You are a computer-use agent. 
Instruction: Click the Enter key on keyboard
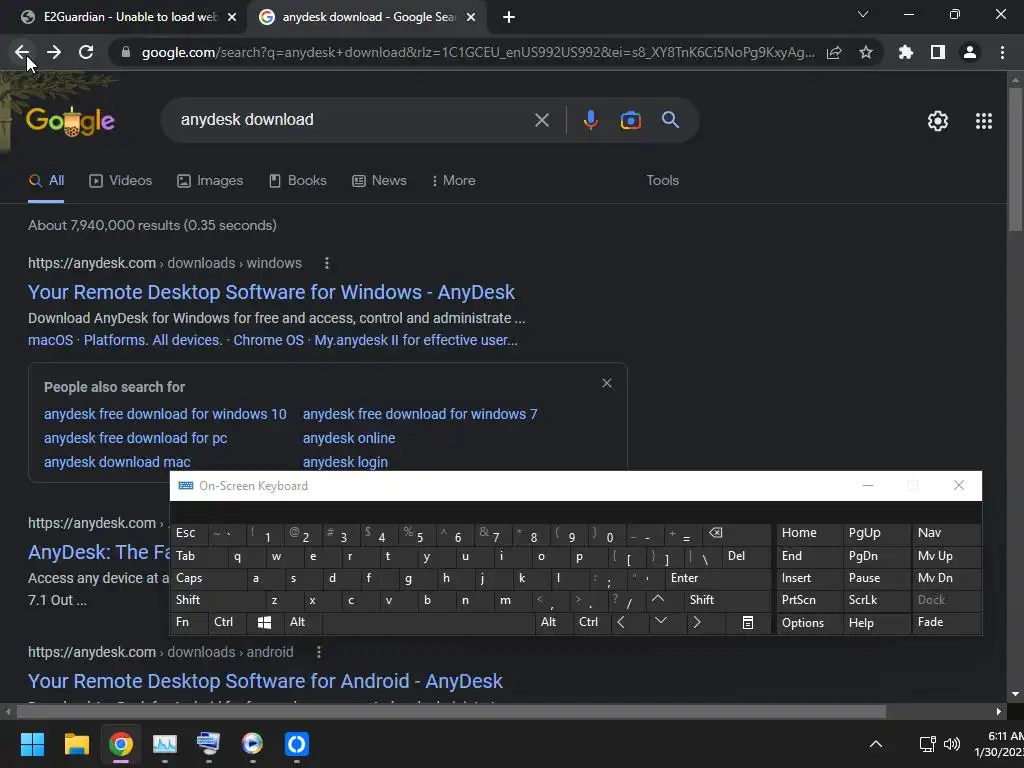[718, 579]
